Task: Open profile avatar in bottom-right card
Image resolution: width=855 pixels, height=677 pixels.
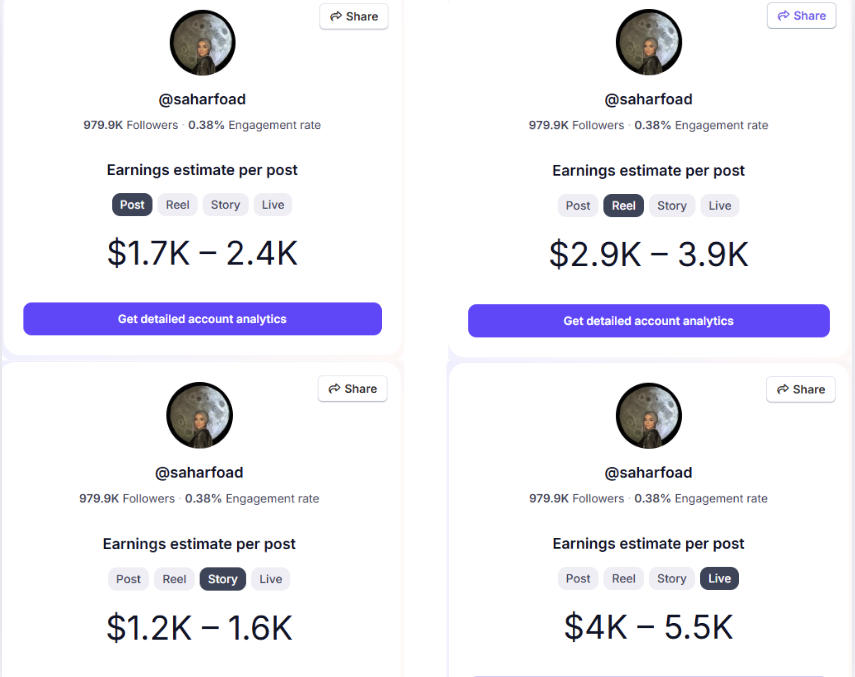Action: click(648, 415)
